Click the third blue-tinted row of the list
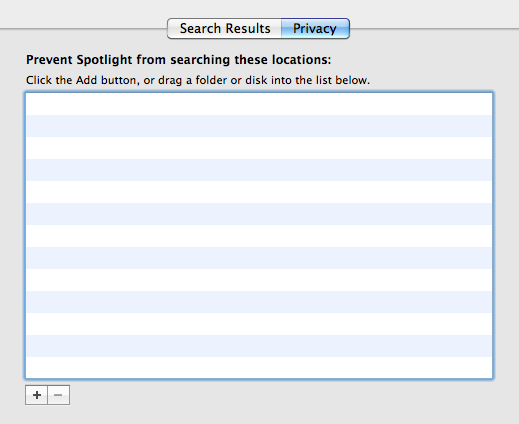Image resolution: width=519 pixels, height=424 pixels. (x=259, y=214)
